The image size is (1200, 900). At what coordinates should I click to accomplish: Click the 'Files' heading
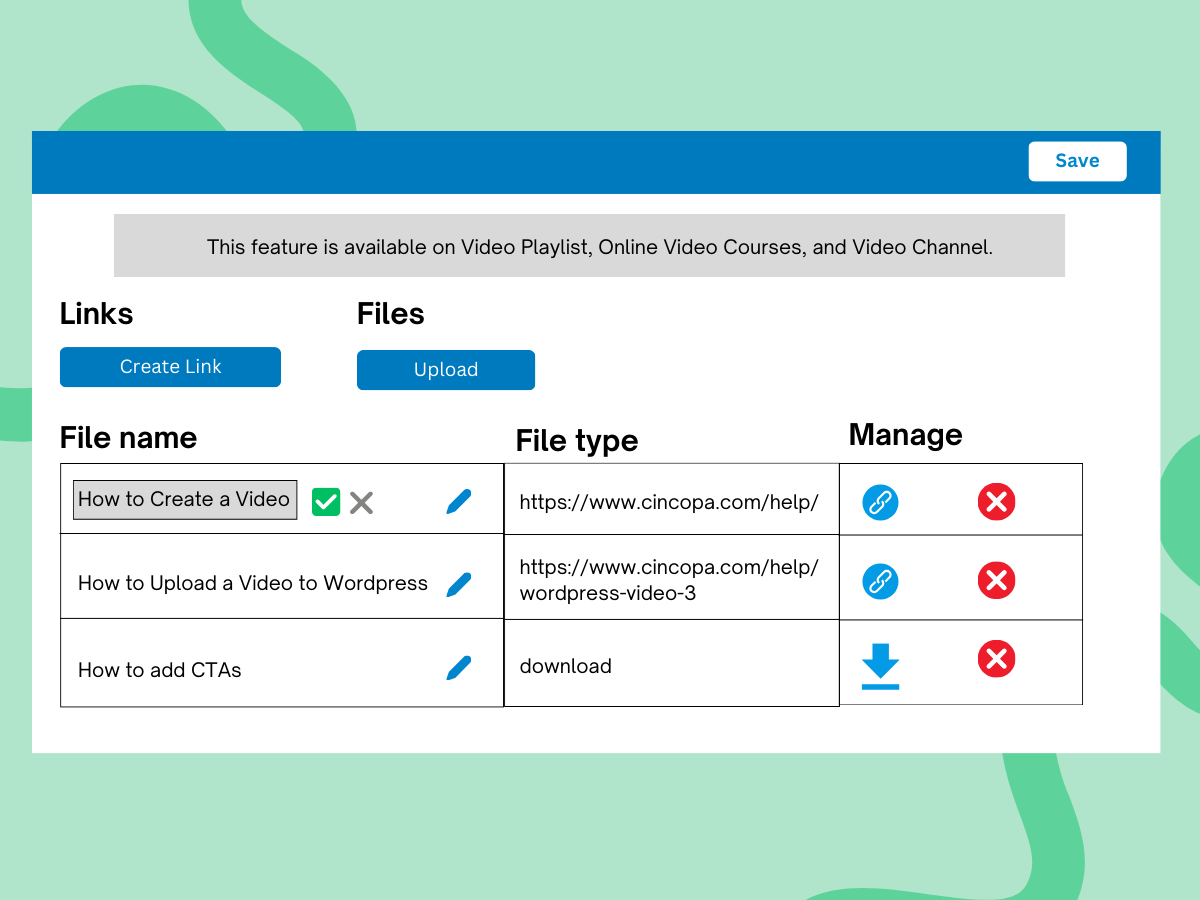coord(391,314)
